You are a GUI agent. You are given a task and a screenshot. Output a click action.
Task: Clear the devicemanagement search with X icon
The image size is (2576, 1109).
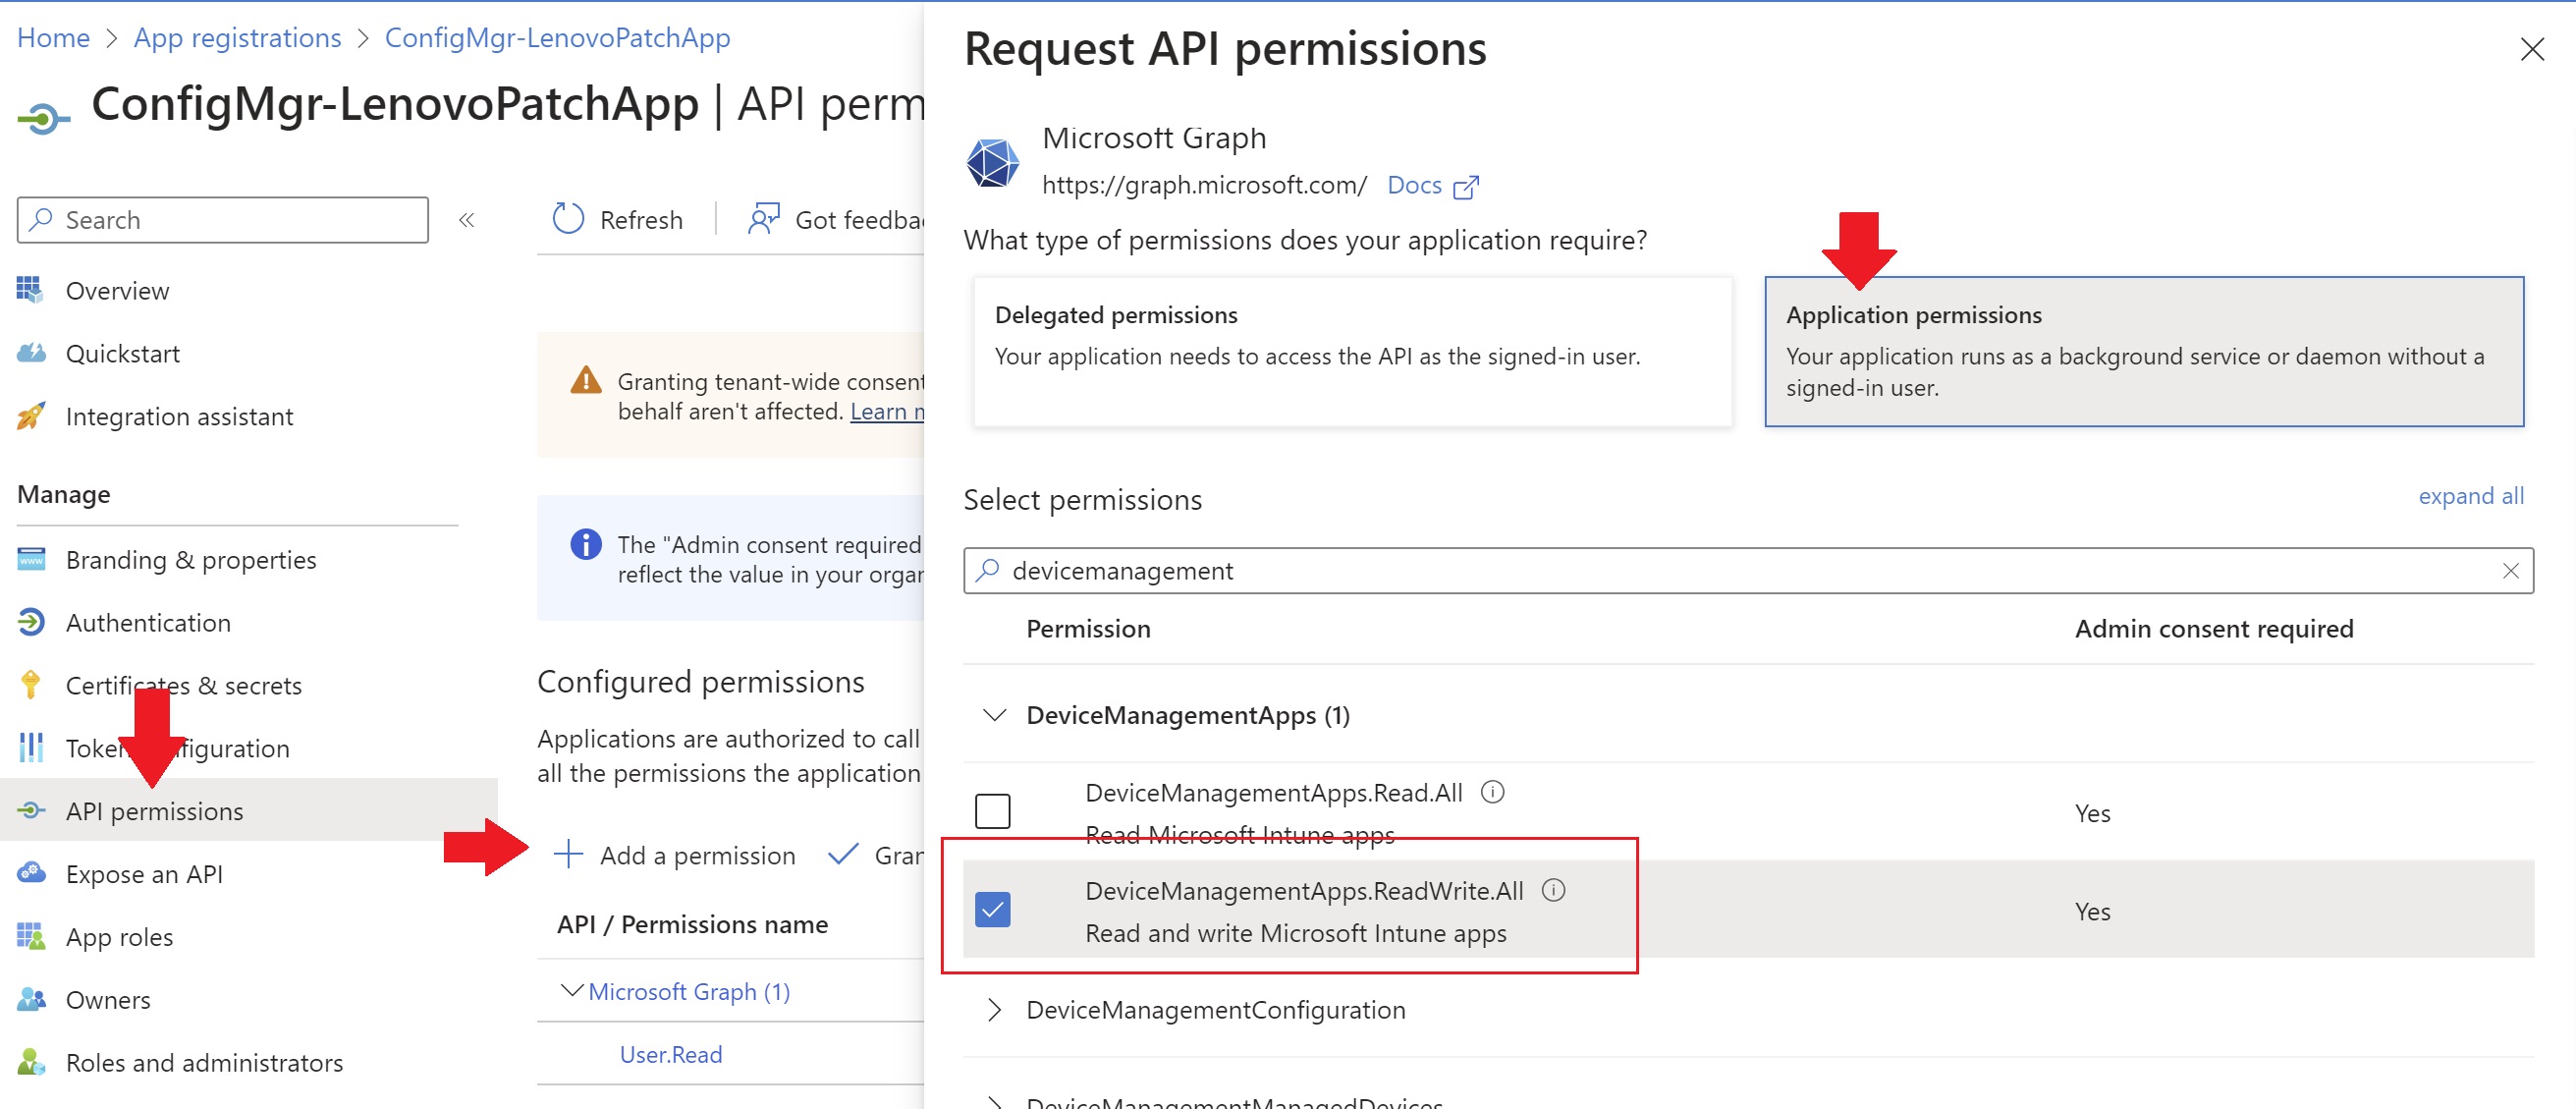click(x=2510, y=571)
